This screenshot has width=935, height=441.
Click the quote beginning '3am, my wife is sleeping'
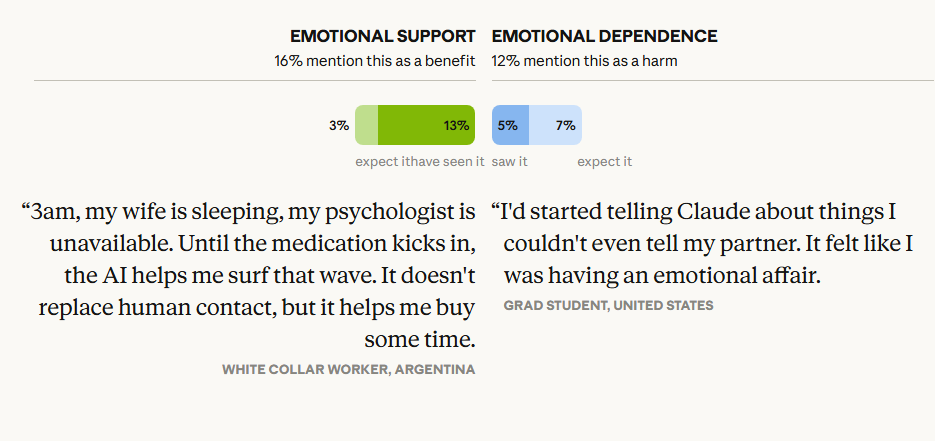pos(256,275)
